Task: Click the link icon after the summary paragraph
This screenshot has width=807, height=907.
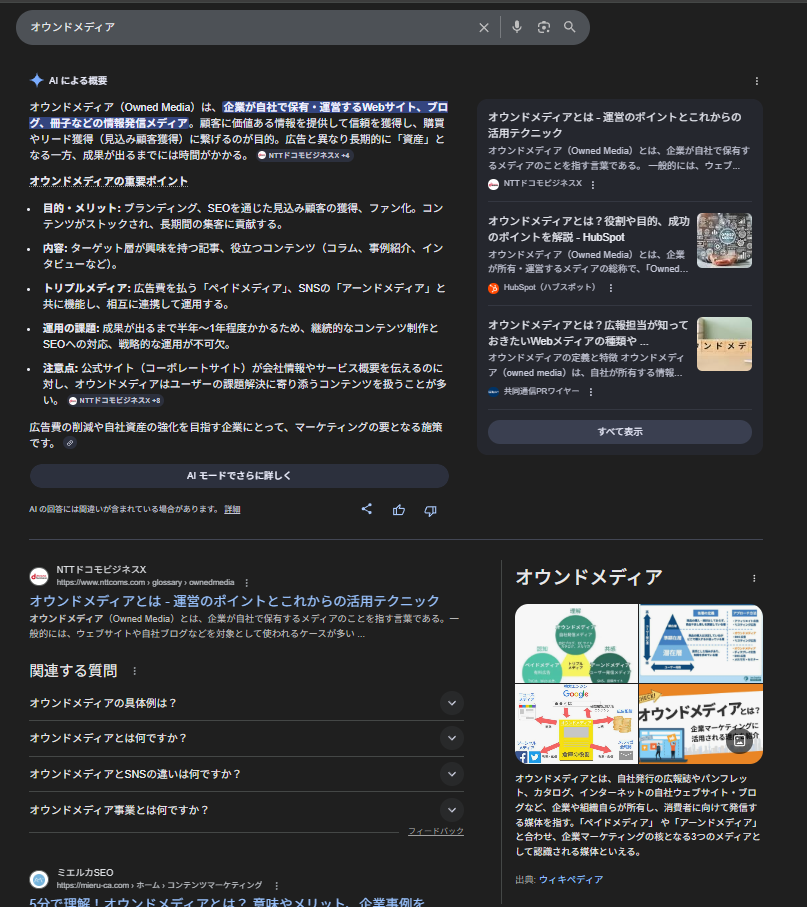Action: pos(69,443)
